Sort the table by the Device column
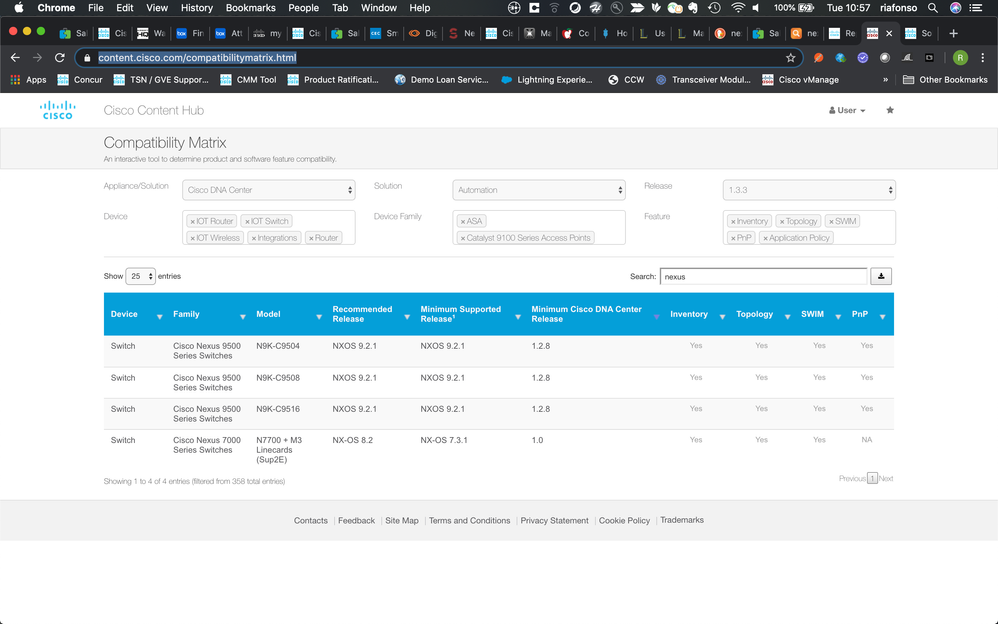Viewport: 998px width, 624px height. click(x=135, y=315)
